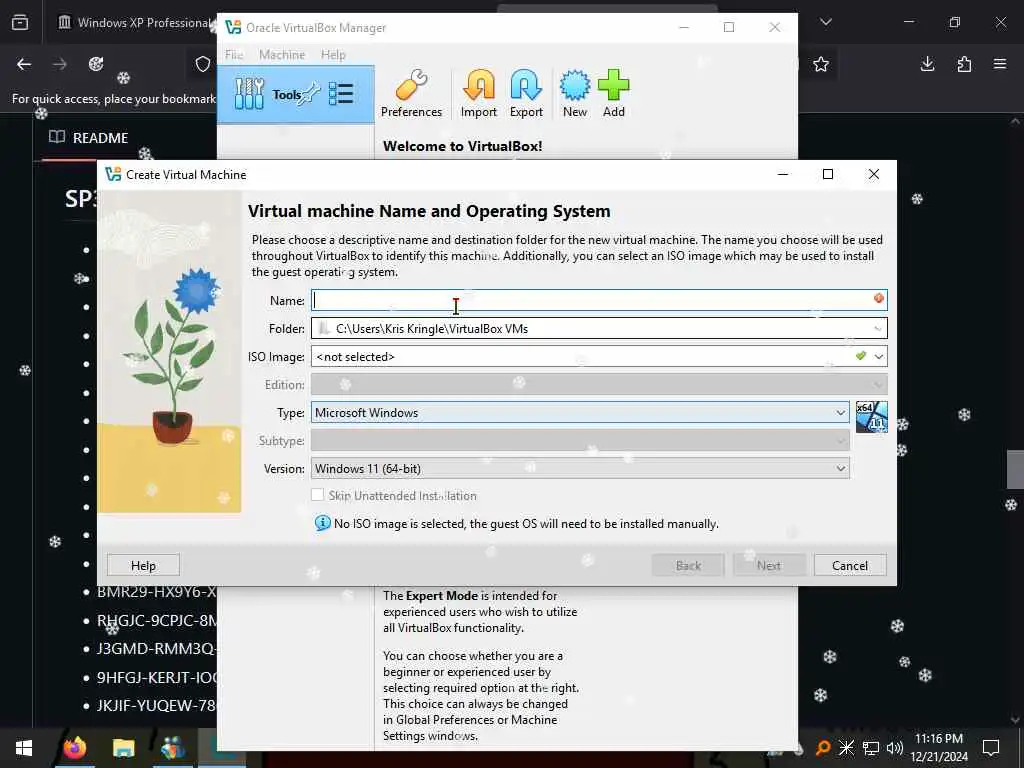Image resolution: width=1024 pixels, height=768 pixels.
Task: Open the notification center icon
Action: (x=991, y=748)
